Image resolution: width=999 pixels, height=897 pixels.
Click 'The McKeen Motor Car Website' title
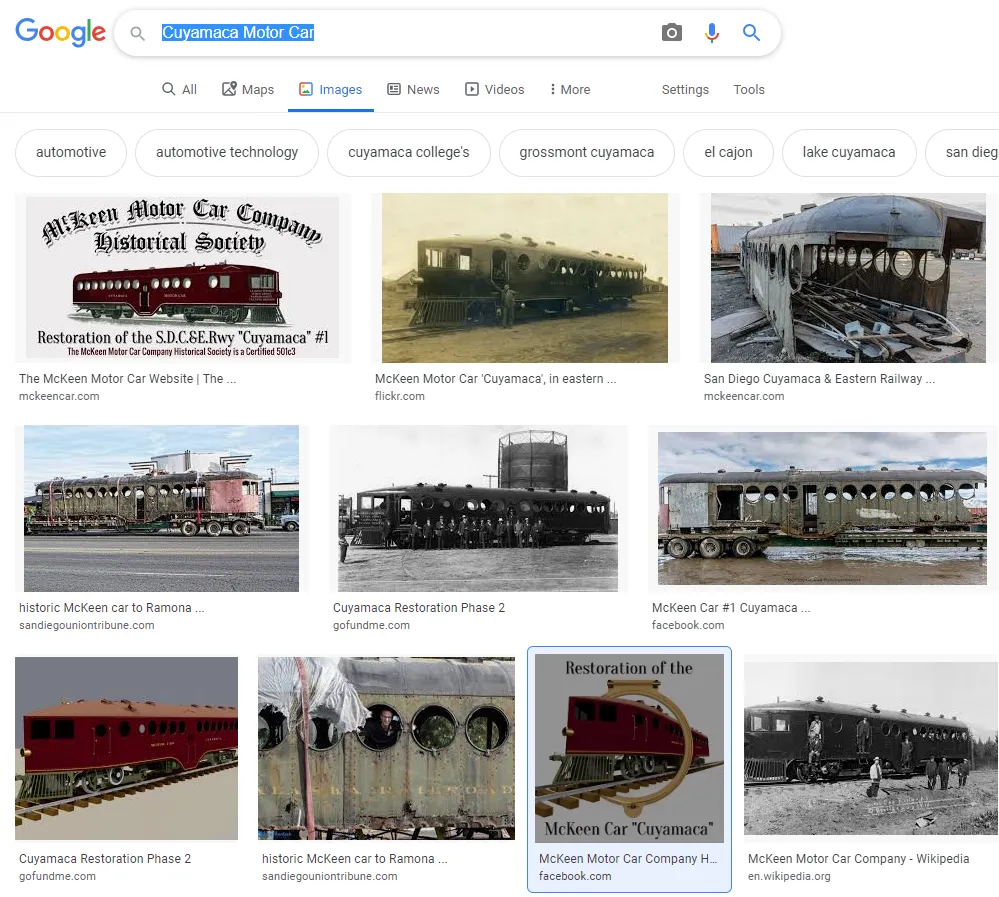[127, 378]
